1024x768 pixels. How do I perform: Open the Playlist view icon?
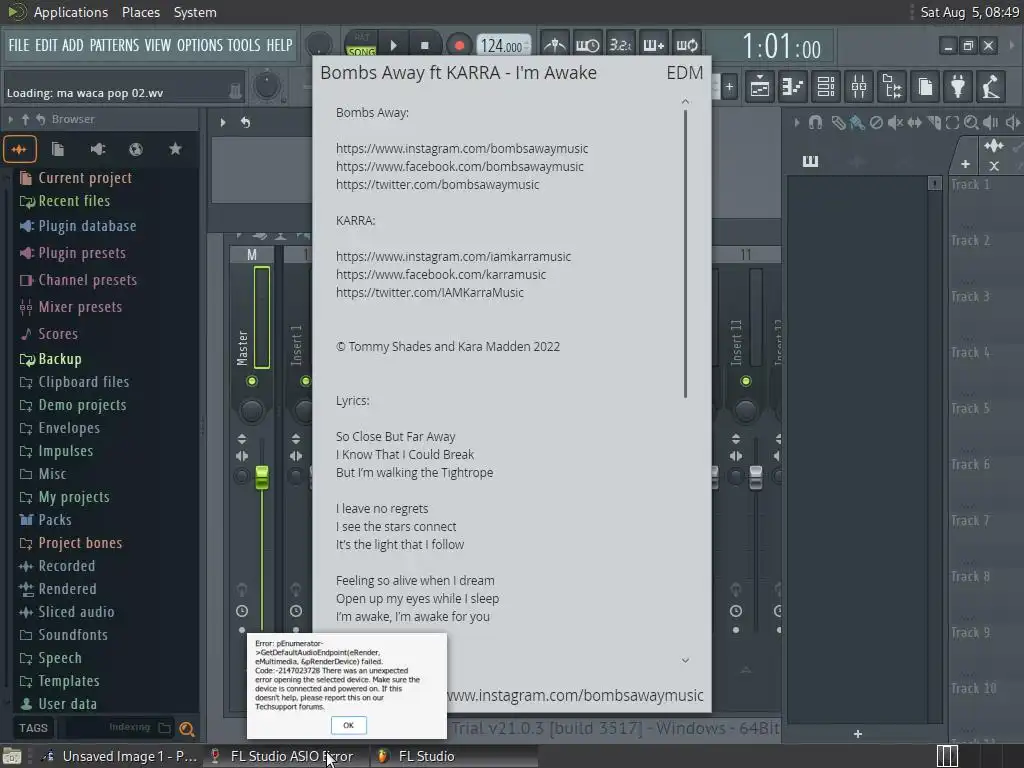[760, 86]
